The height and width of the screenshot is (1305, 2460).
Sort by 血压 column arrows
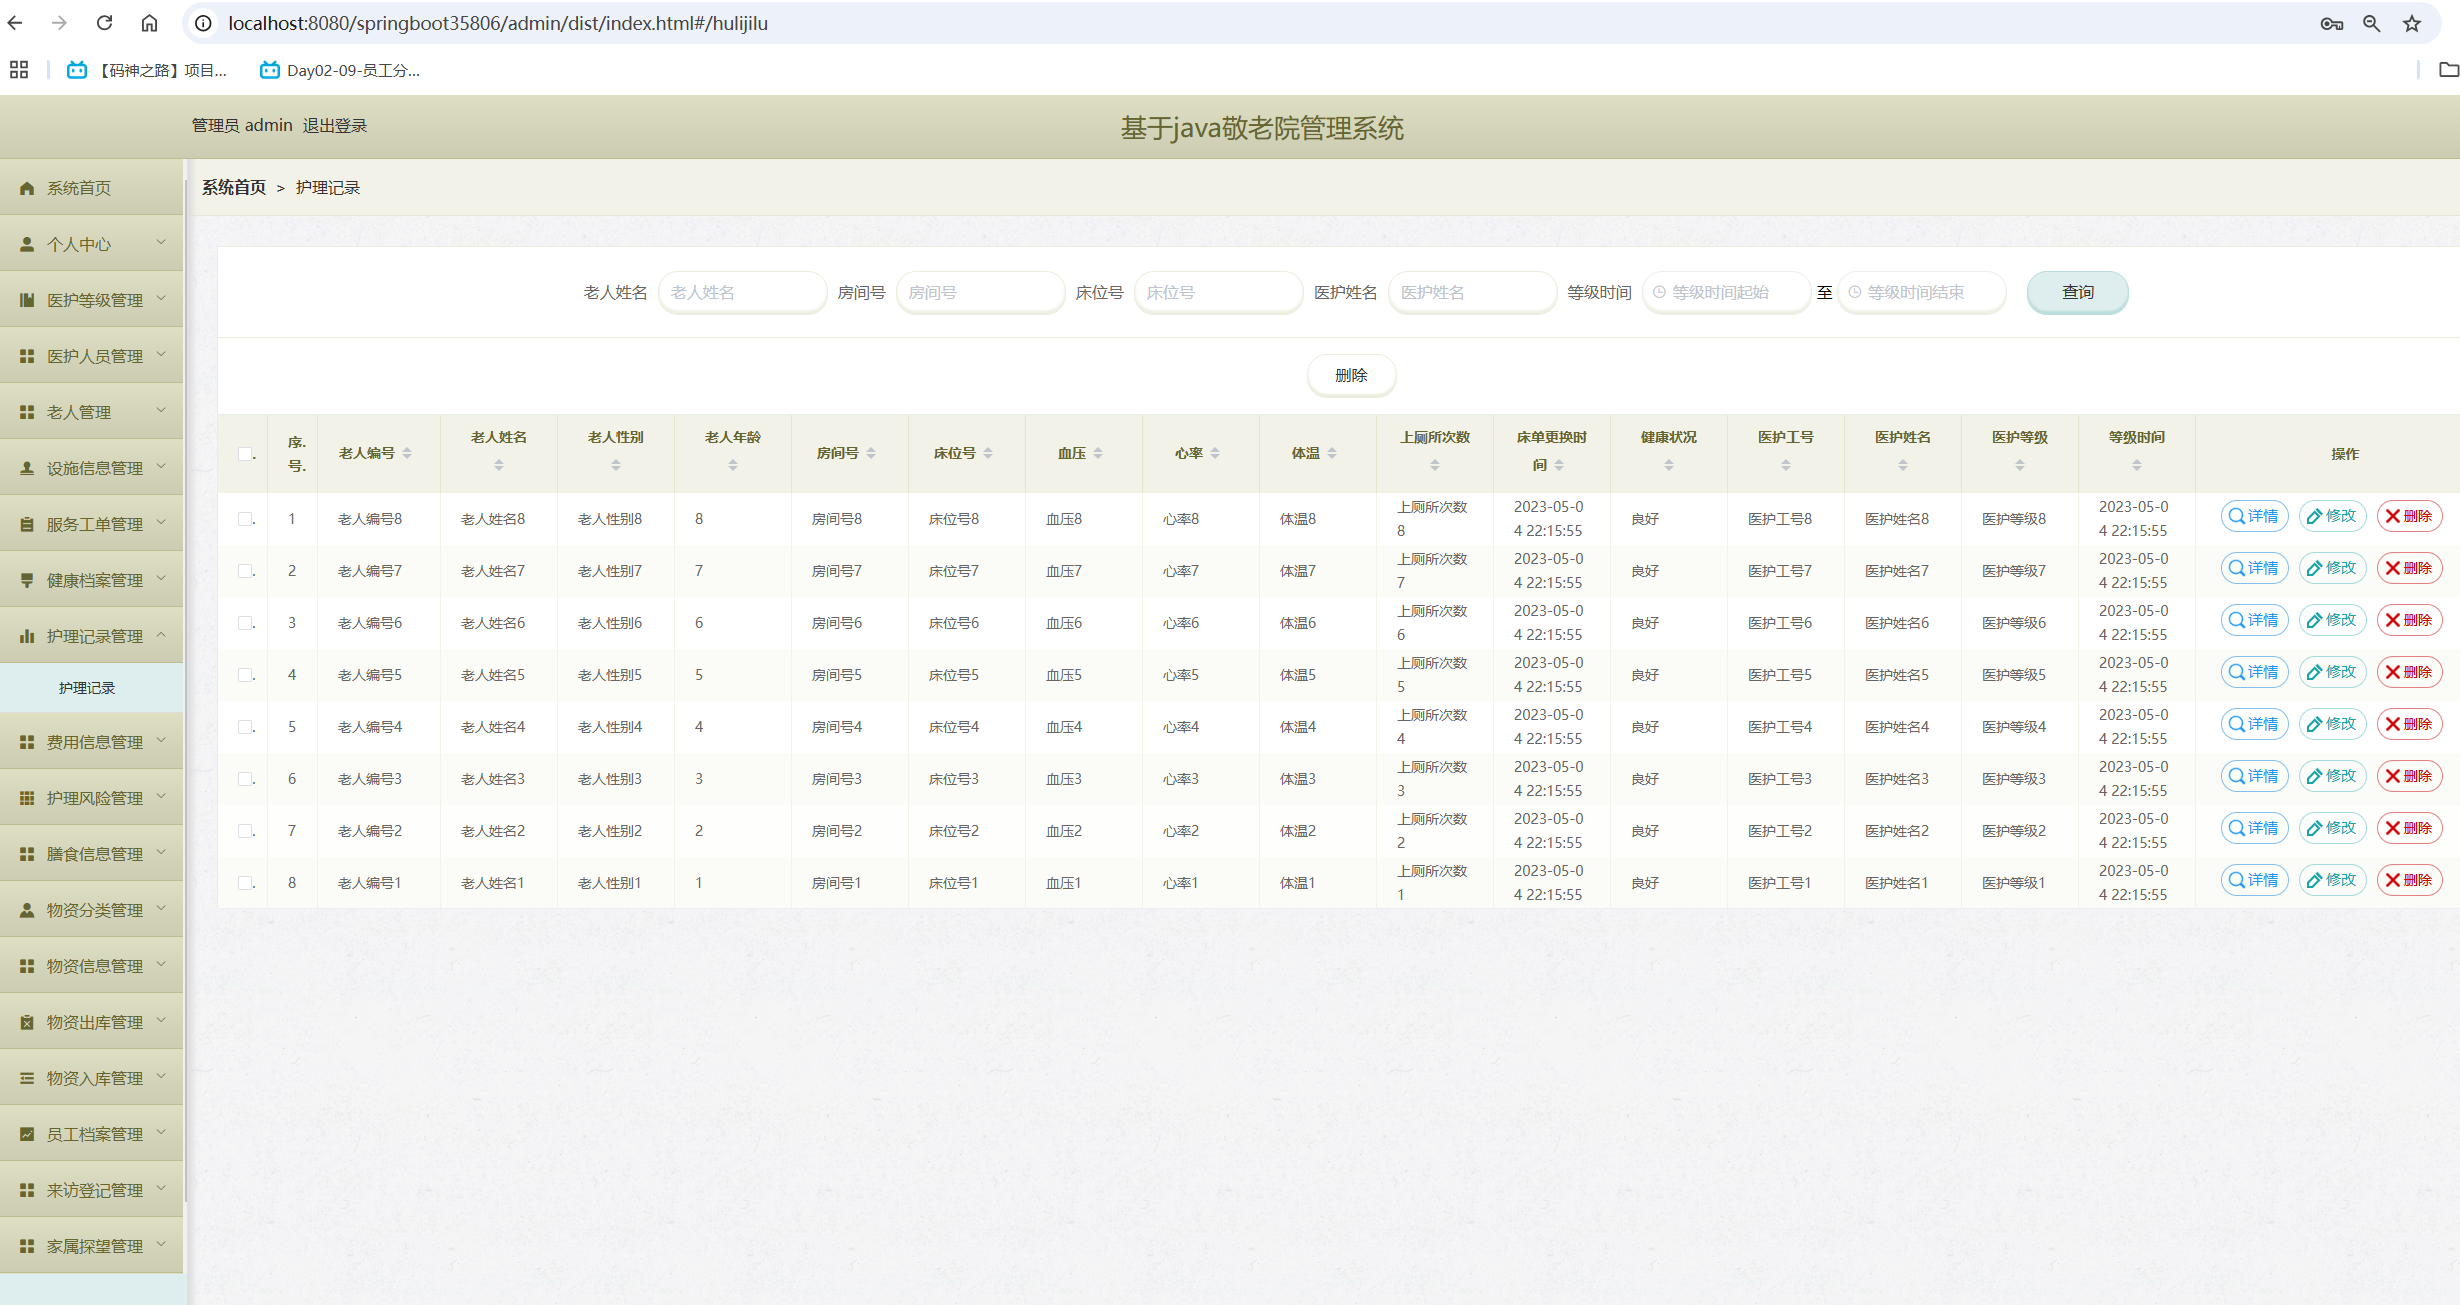point(1098,454)
